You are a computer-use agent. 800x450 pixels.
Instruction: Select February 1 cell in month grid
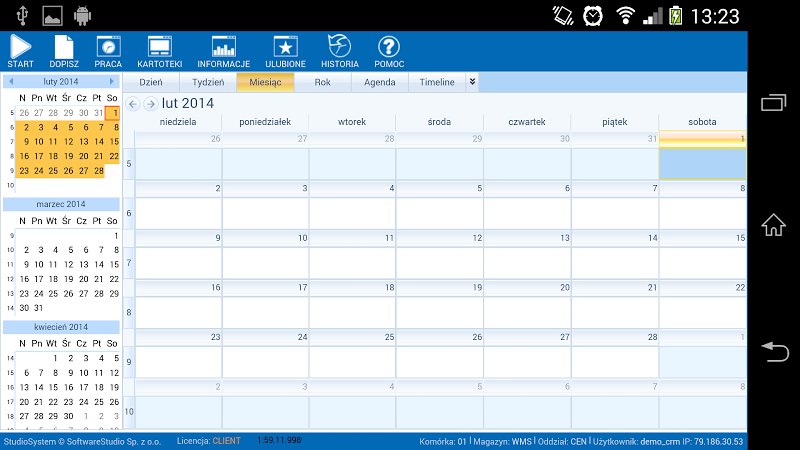703,156
